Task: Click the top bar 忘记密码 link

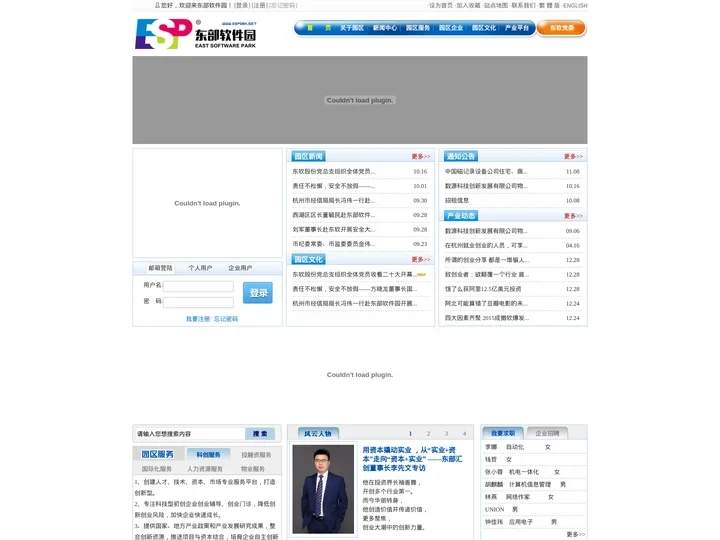Action: [283, 6]
